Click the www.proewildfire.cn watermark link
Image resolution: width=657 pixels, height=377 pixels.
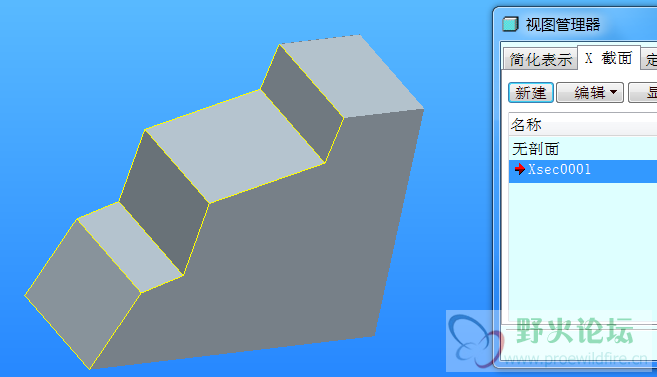(x=575, y=359)
